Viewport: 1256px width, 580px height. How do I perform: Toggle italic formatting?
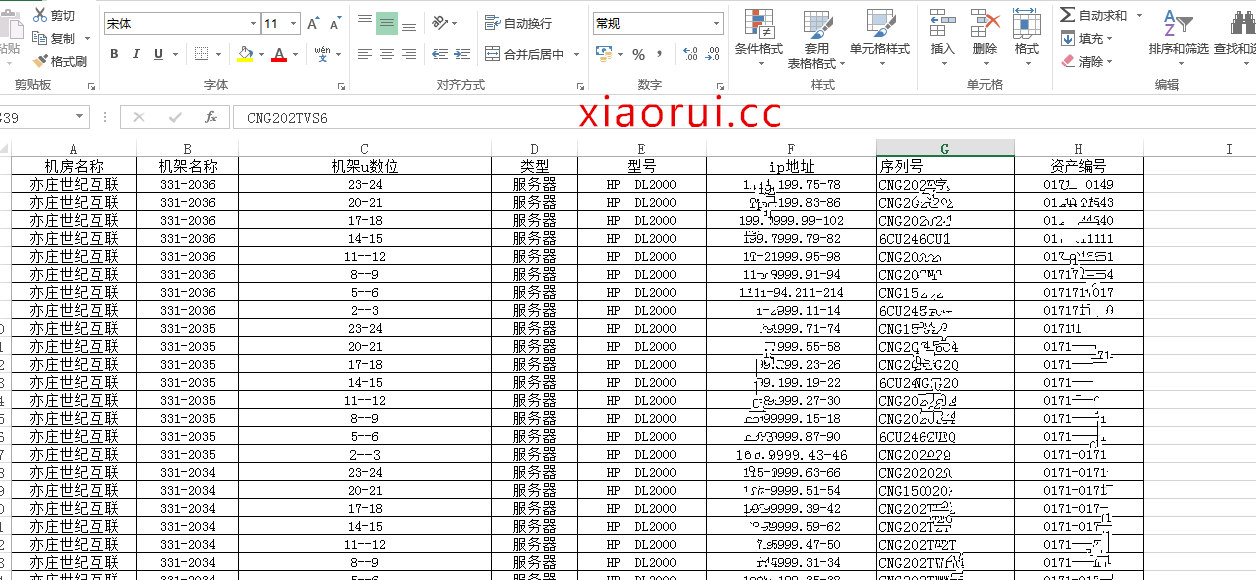[x=136, y=54]
